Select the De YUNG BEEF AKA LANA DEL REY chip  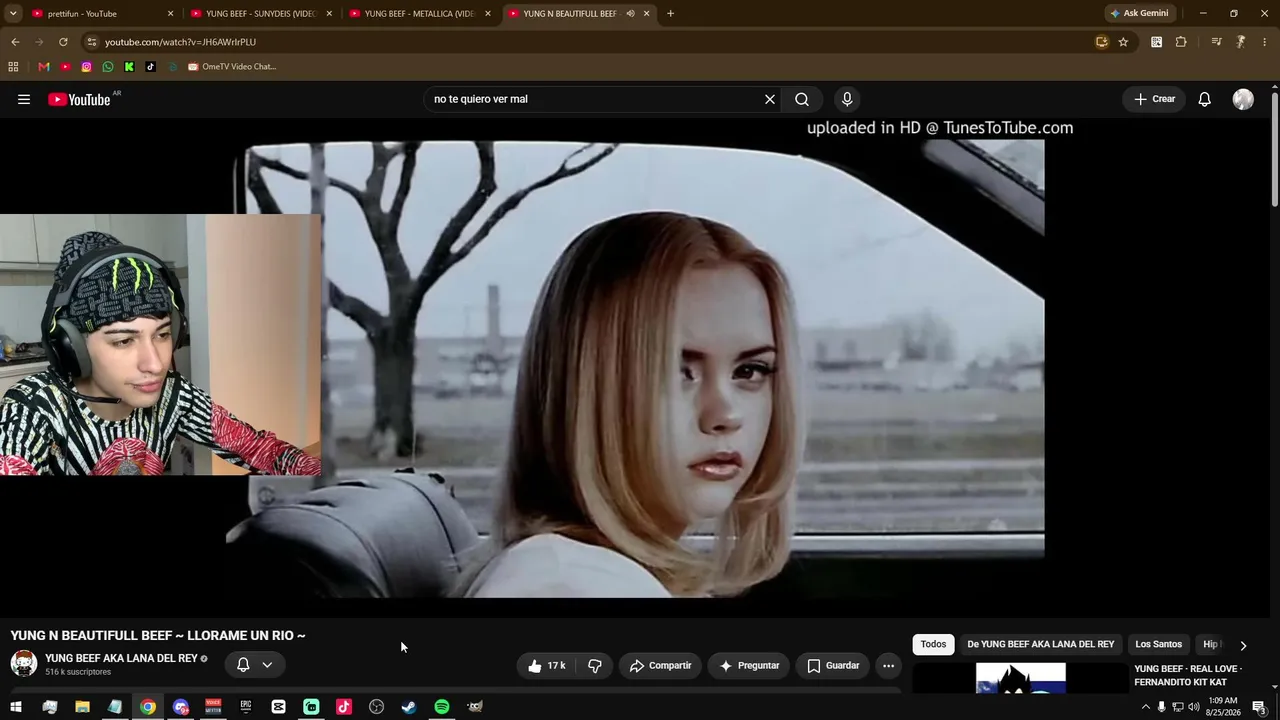[x=1040, y=645]
